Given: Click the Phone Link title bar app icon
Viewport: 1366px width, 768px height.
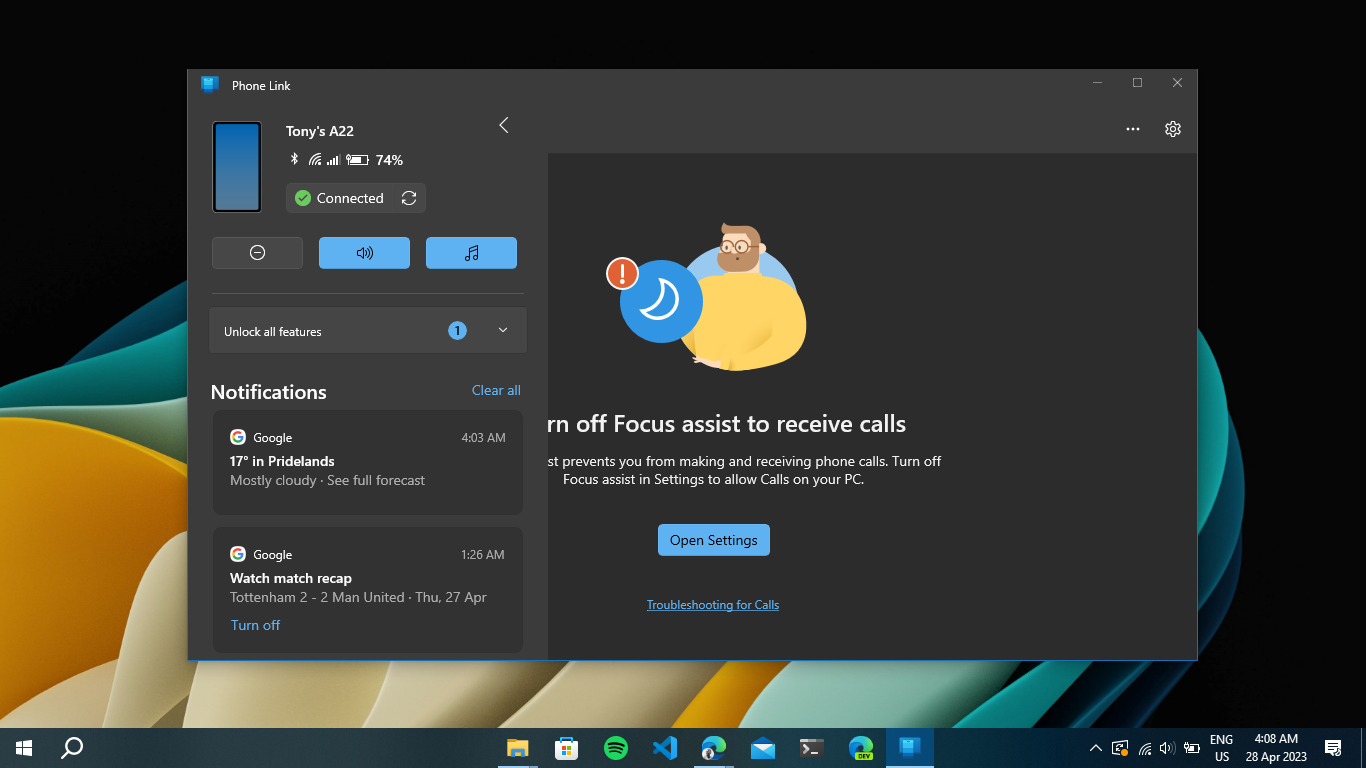Looking at the screenshot, I should point(209,85).
